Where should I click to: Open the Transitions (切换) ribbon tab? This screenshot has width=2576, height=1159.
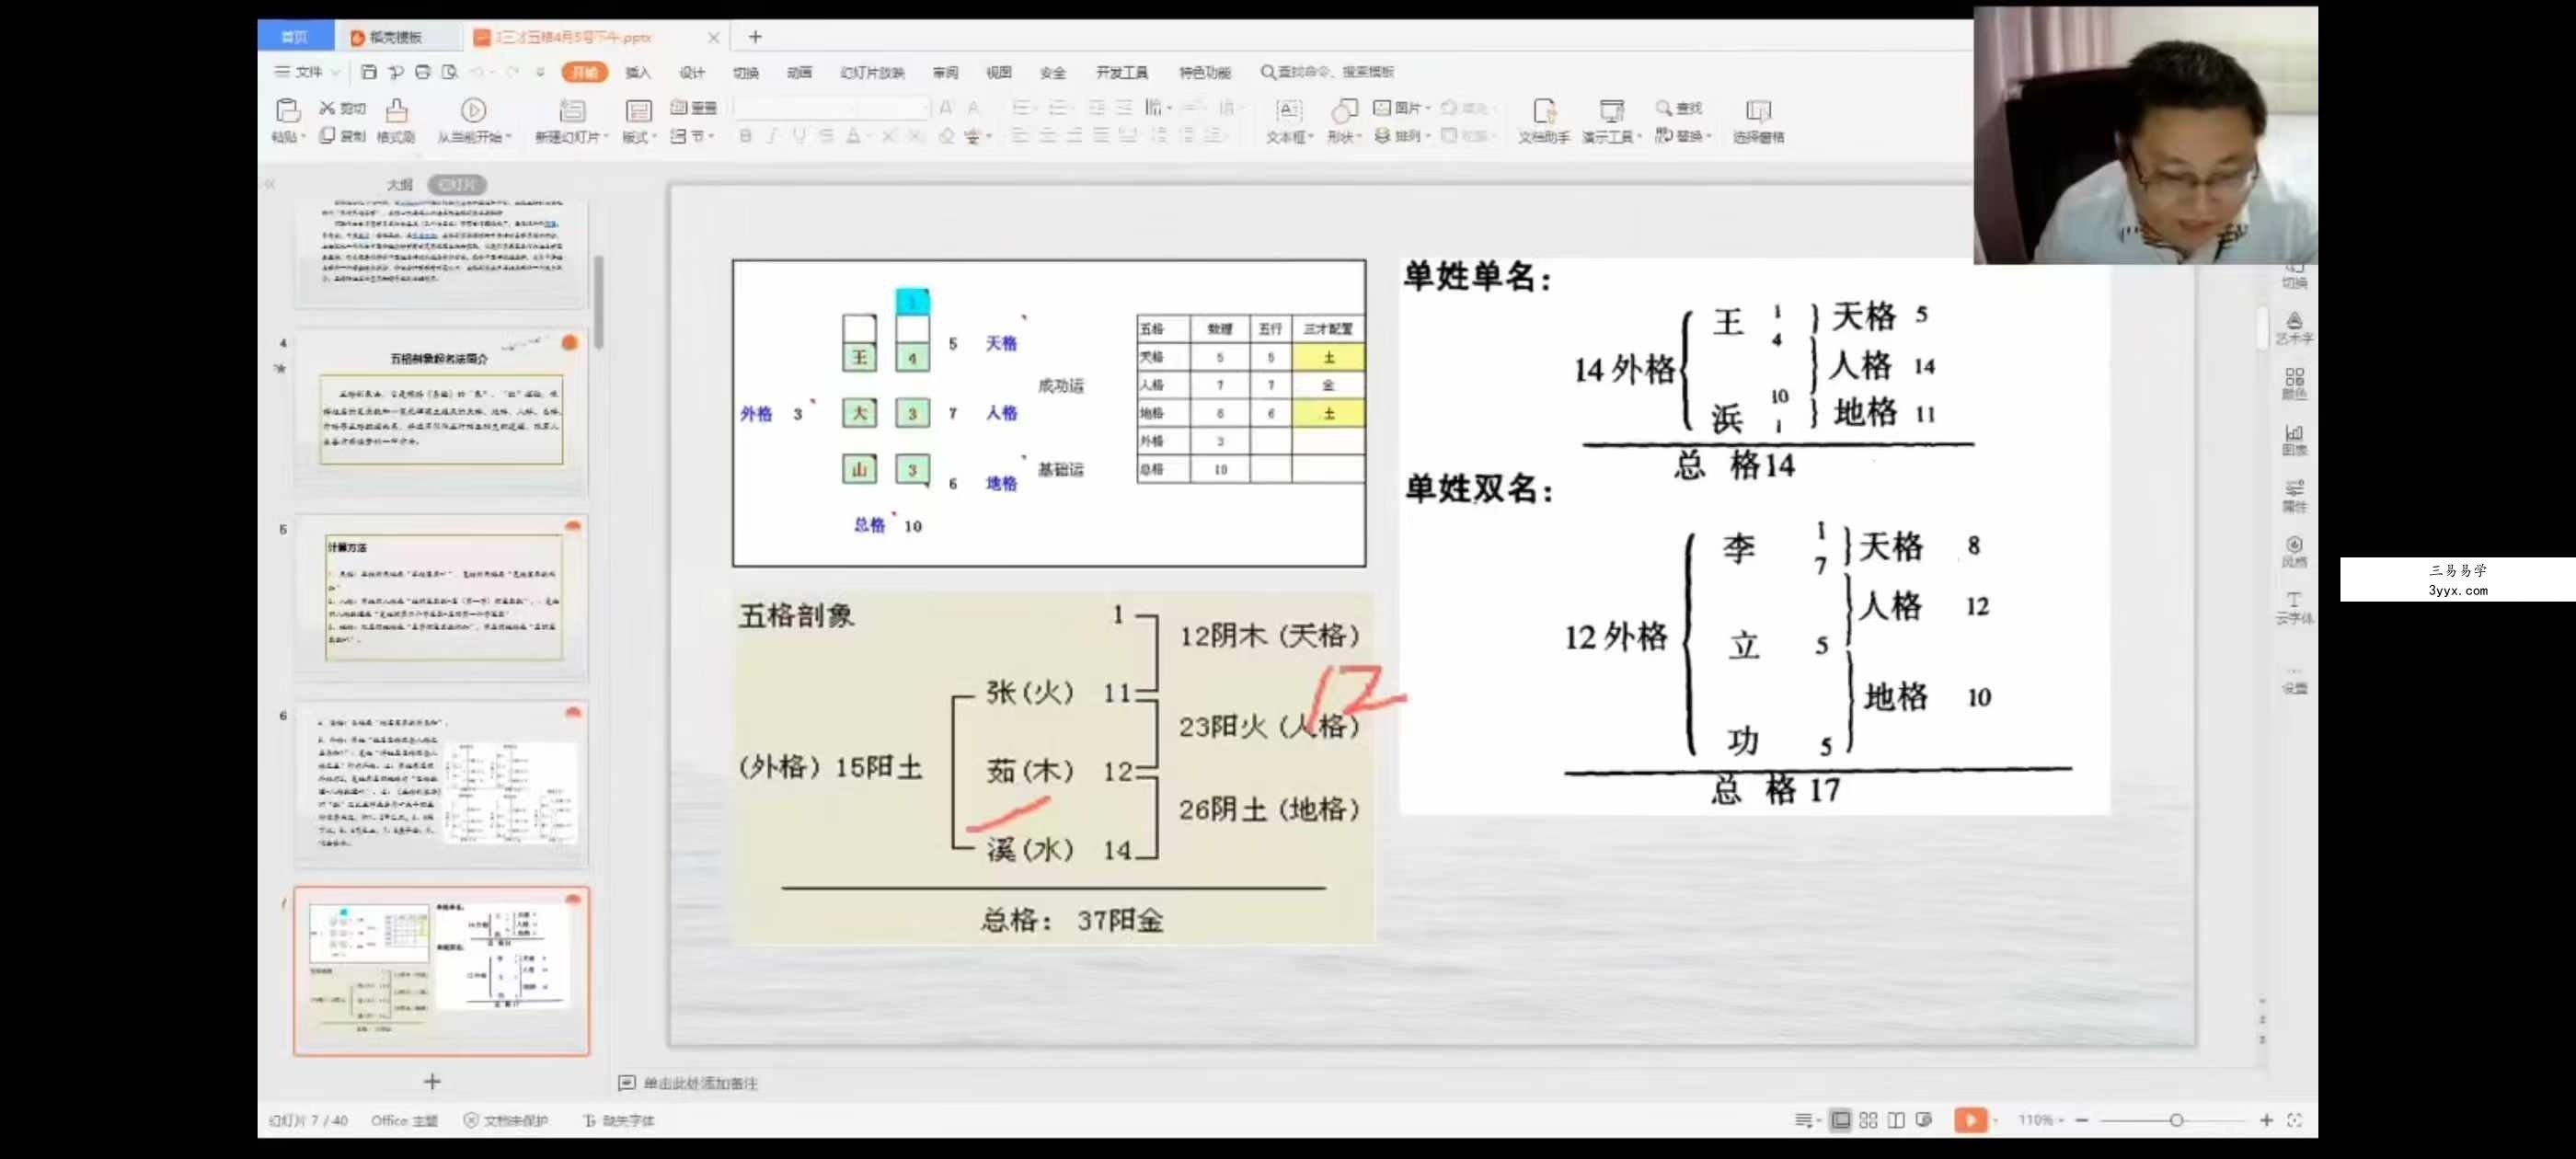click(x=746, y=72)
